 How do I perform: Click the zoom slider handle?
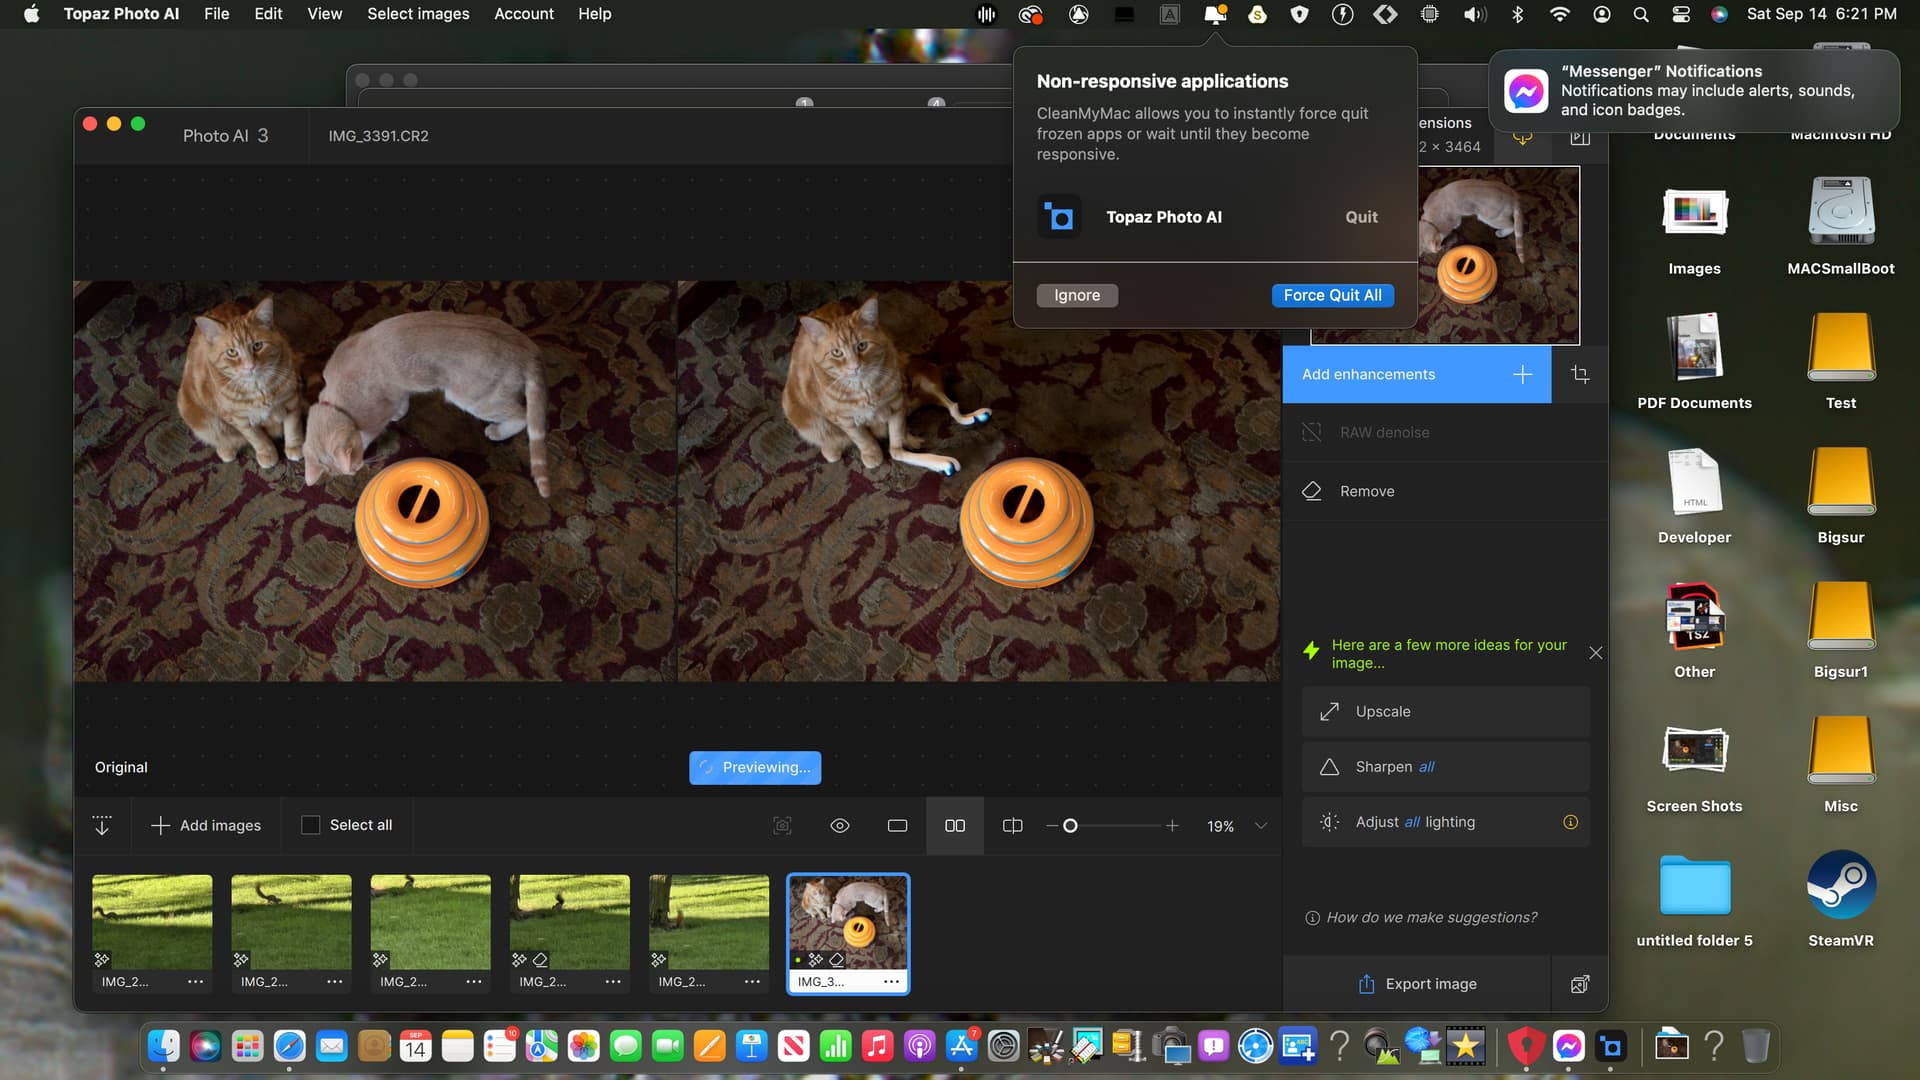coord(1070,826)
